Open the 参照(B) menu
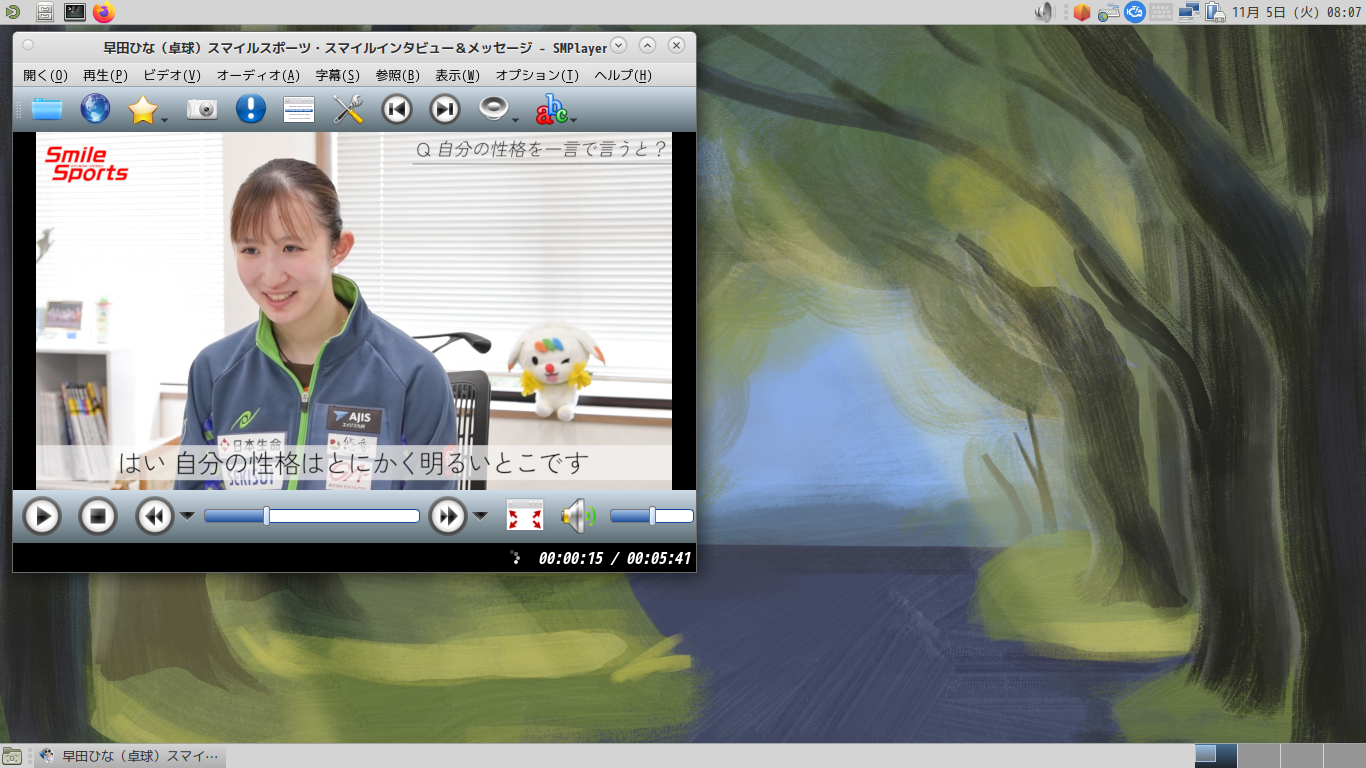Image resolution: width=1366 pixels, height=768 pixels. click(398, 75)
